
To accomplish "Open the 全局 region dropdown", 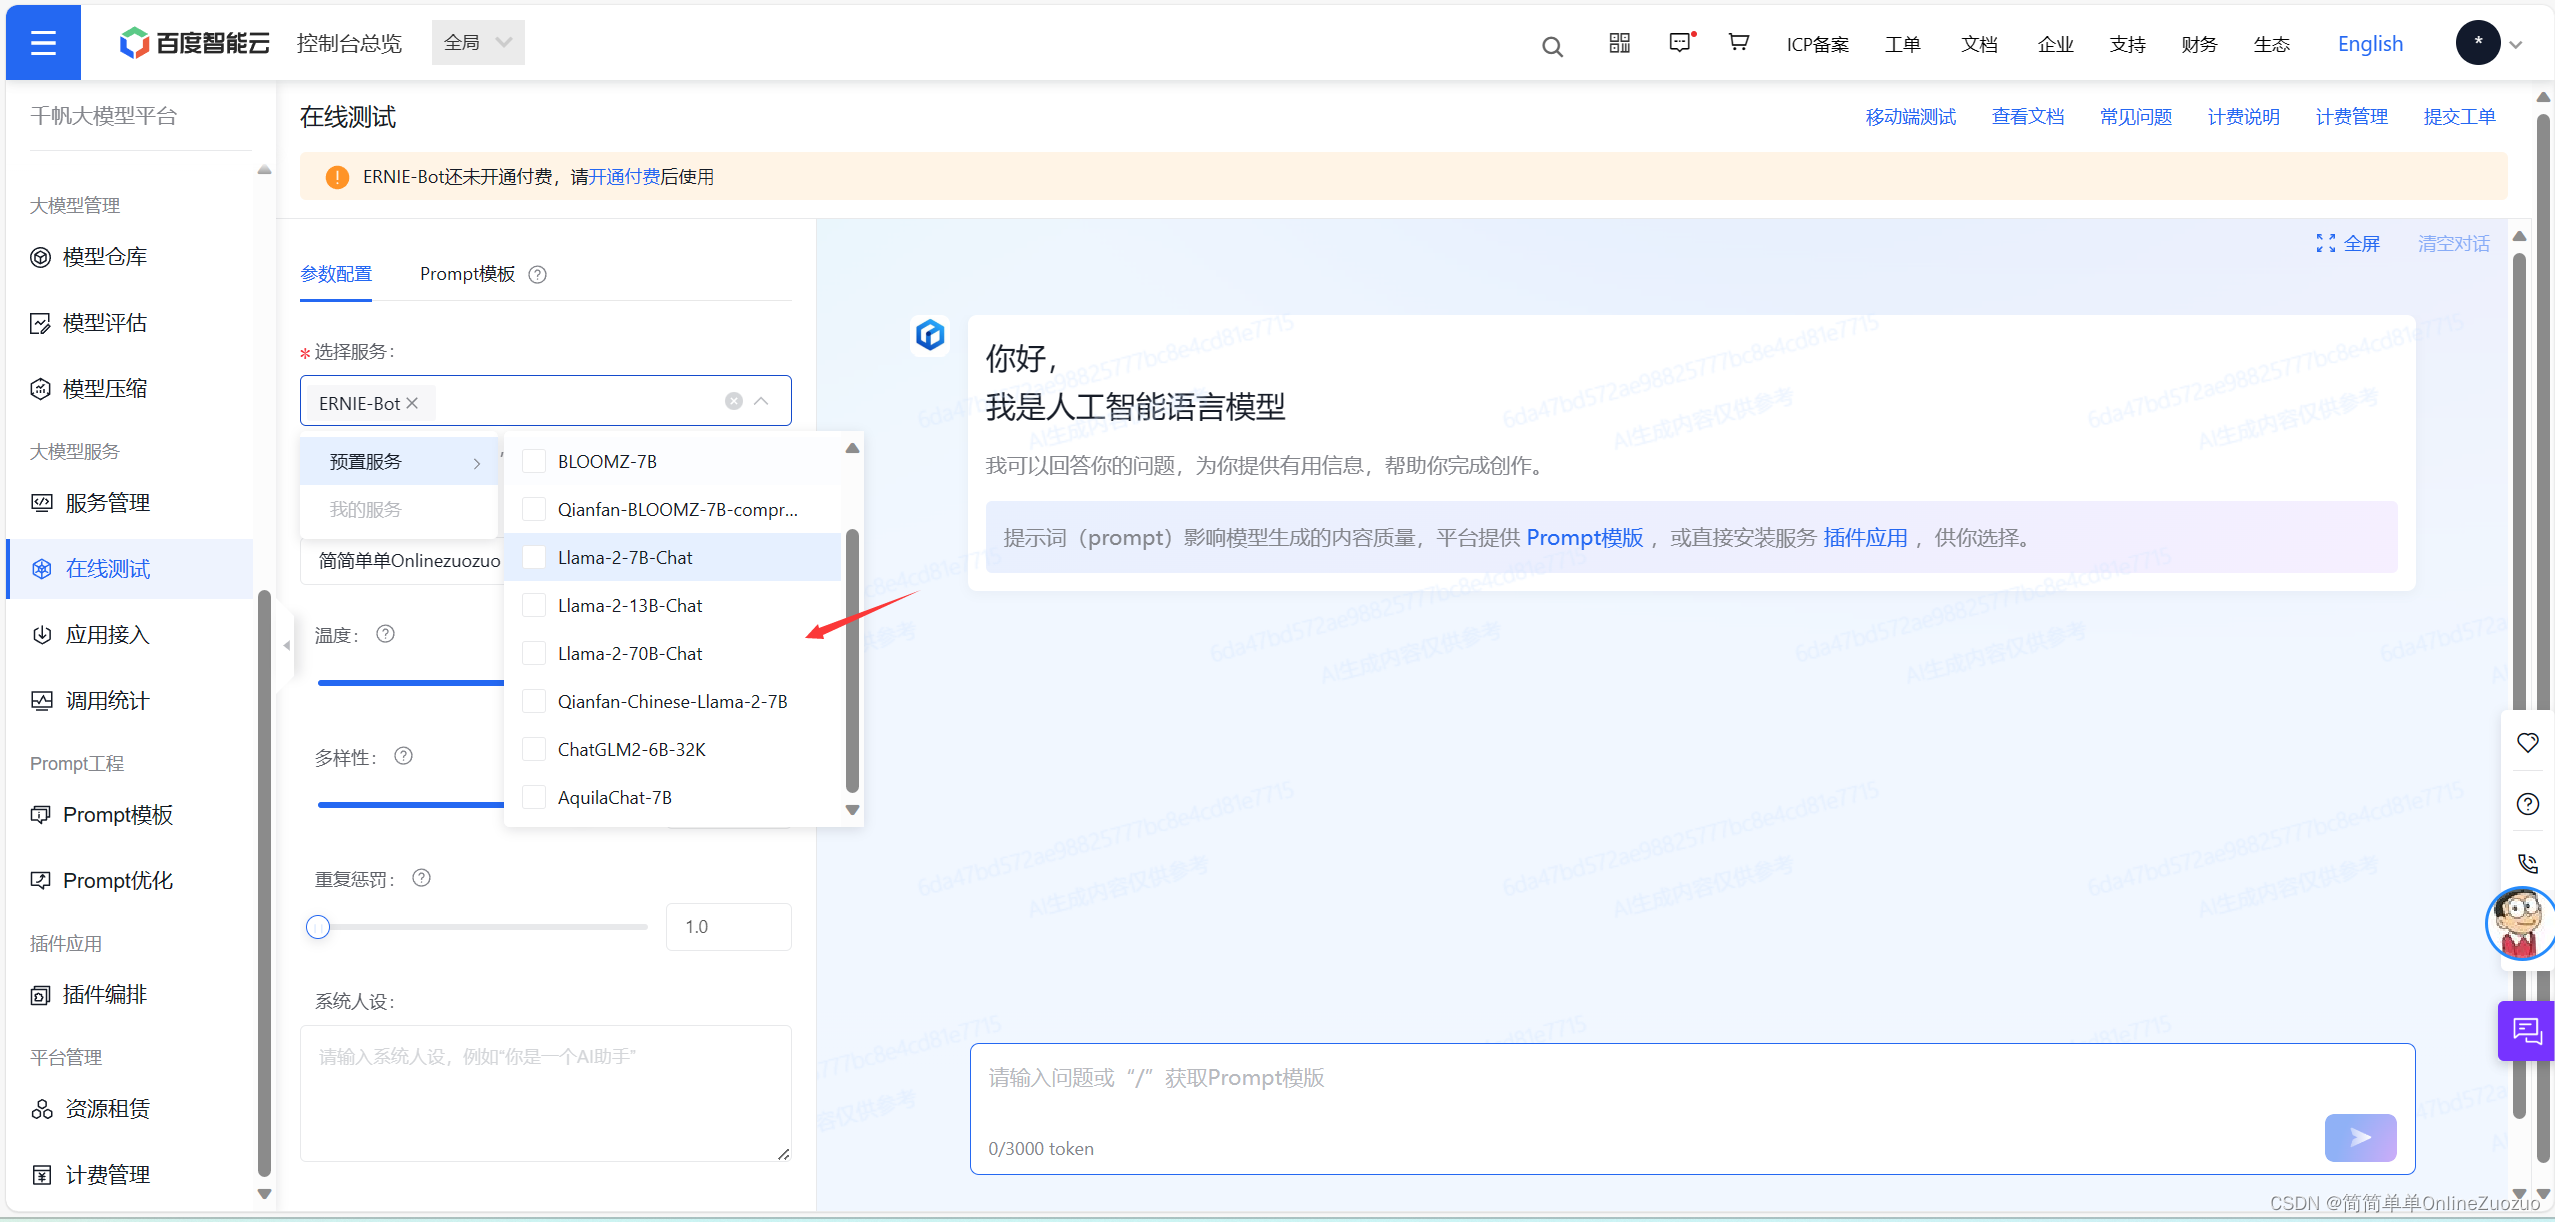I will [x=478, y=43].
